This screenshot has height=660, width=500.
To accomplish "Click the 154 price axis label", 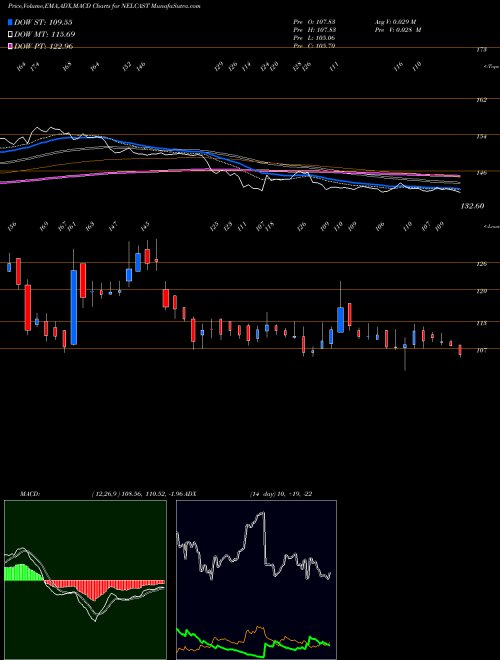I will click(482, 137).
